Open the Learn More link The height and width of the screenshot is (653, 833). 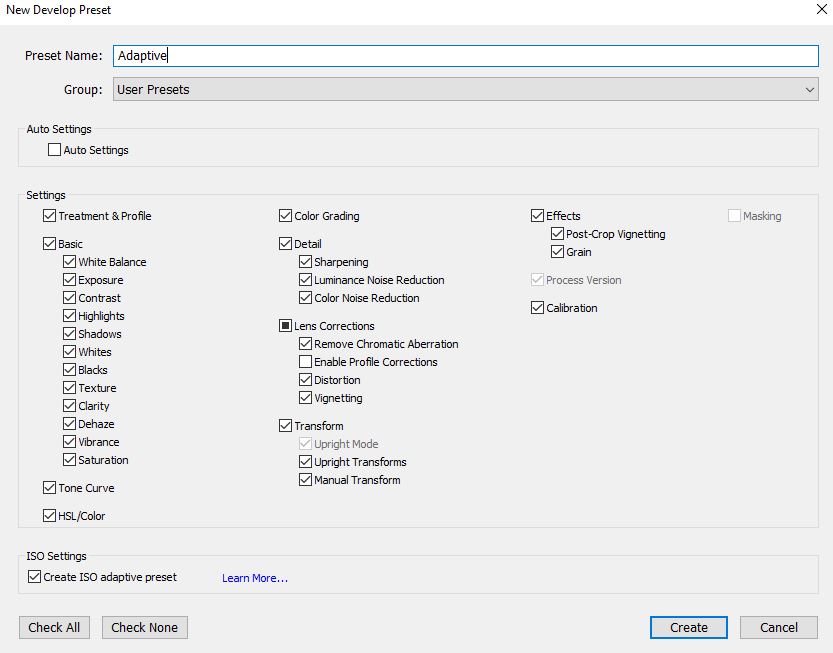(x=255, y=578)
